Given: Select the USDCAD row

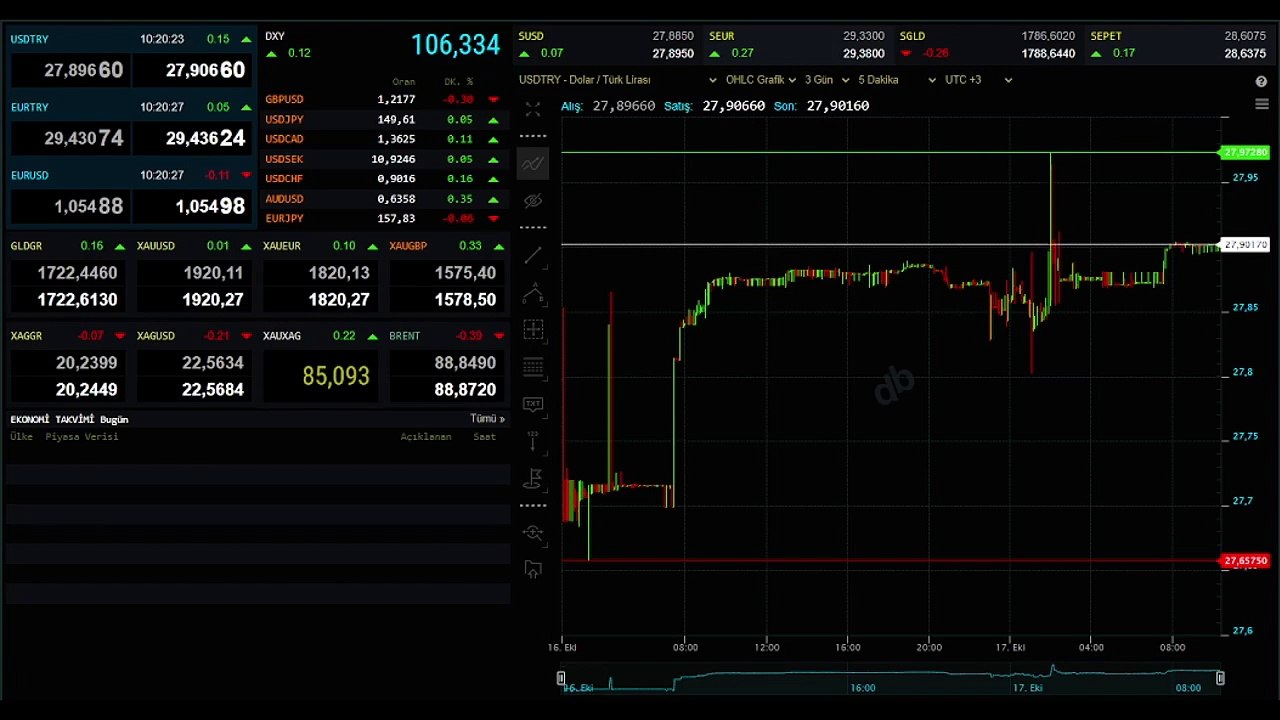Looking at the screenshot, I should coord(383,139).
